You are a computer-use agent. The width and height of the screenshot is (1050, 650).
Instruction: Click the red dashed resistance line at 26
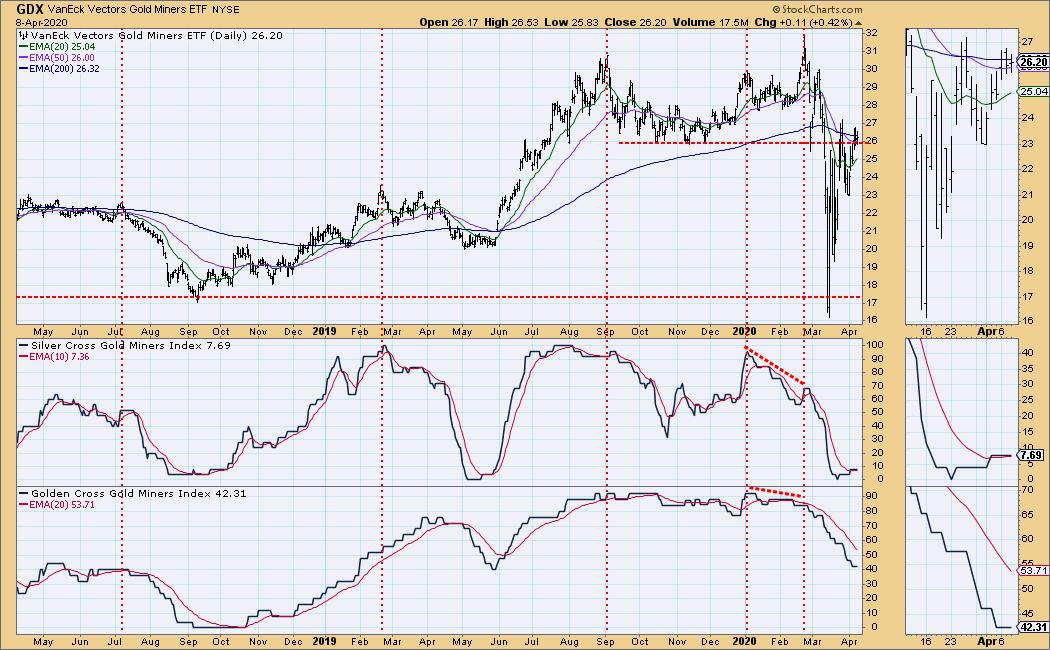click(741, 143)
